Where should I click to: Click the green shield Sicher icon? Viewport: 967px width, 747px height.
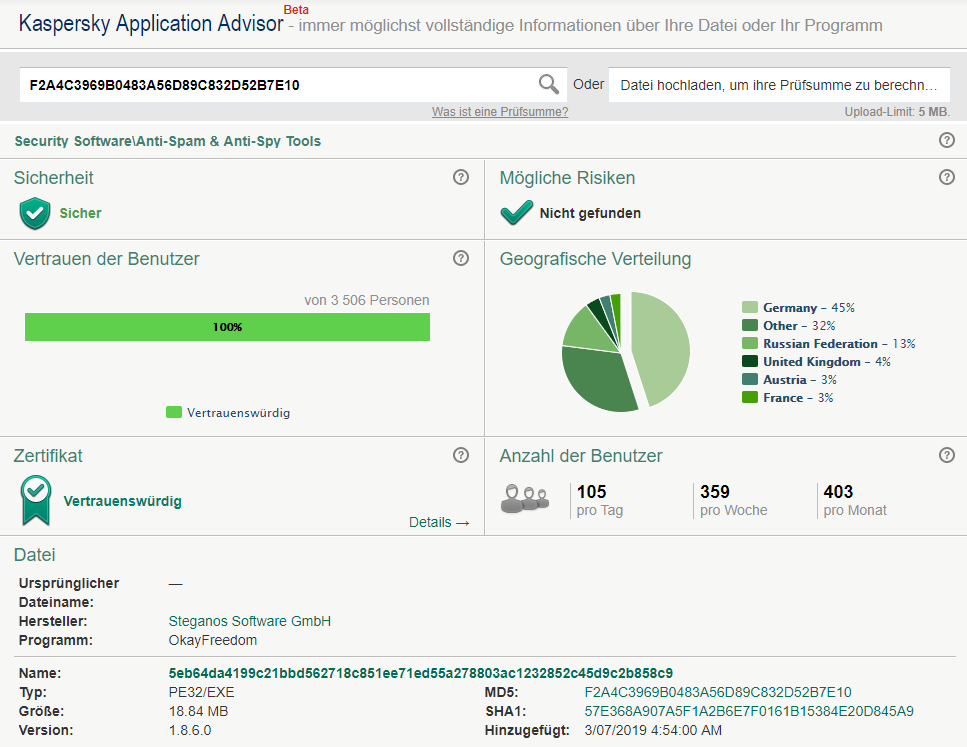tap(35, 213)
